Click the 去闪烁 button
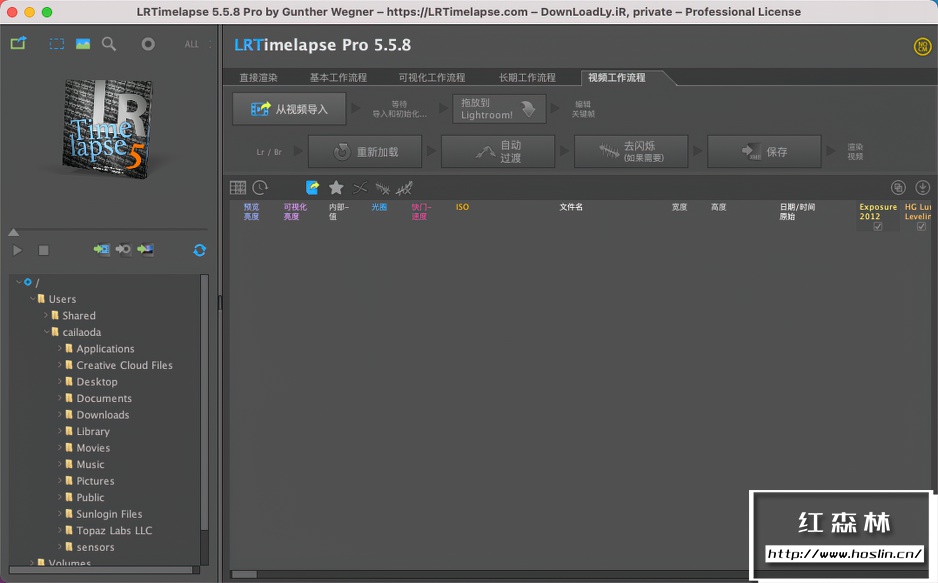 tap(631, 152)
